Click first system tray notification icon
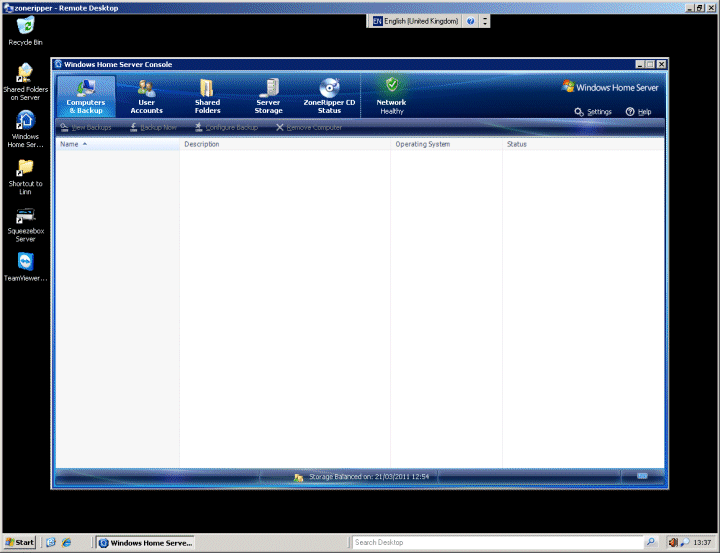 [673, 543]
